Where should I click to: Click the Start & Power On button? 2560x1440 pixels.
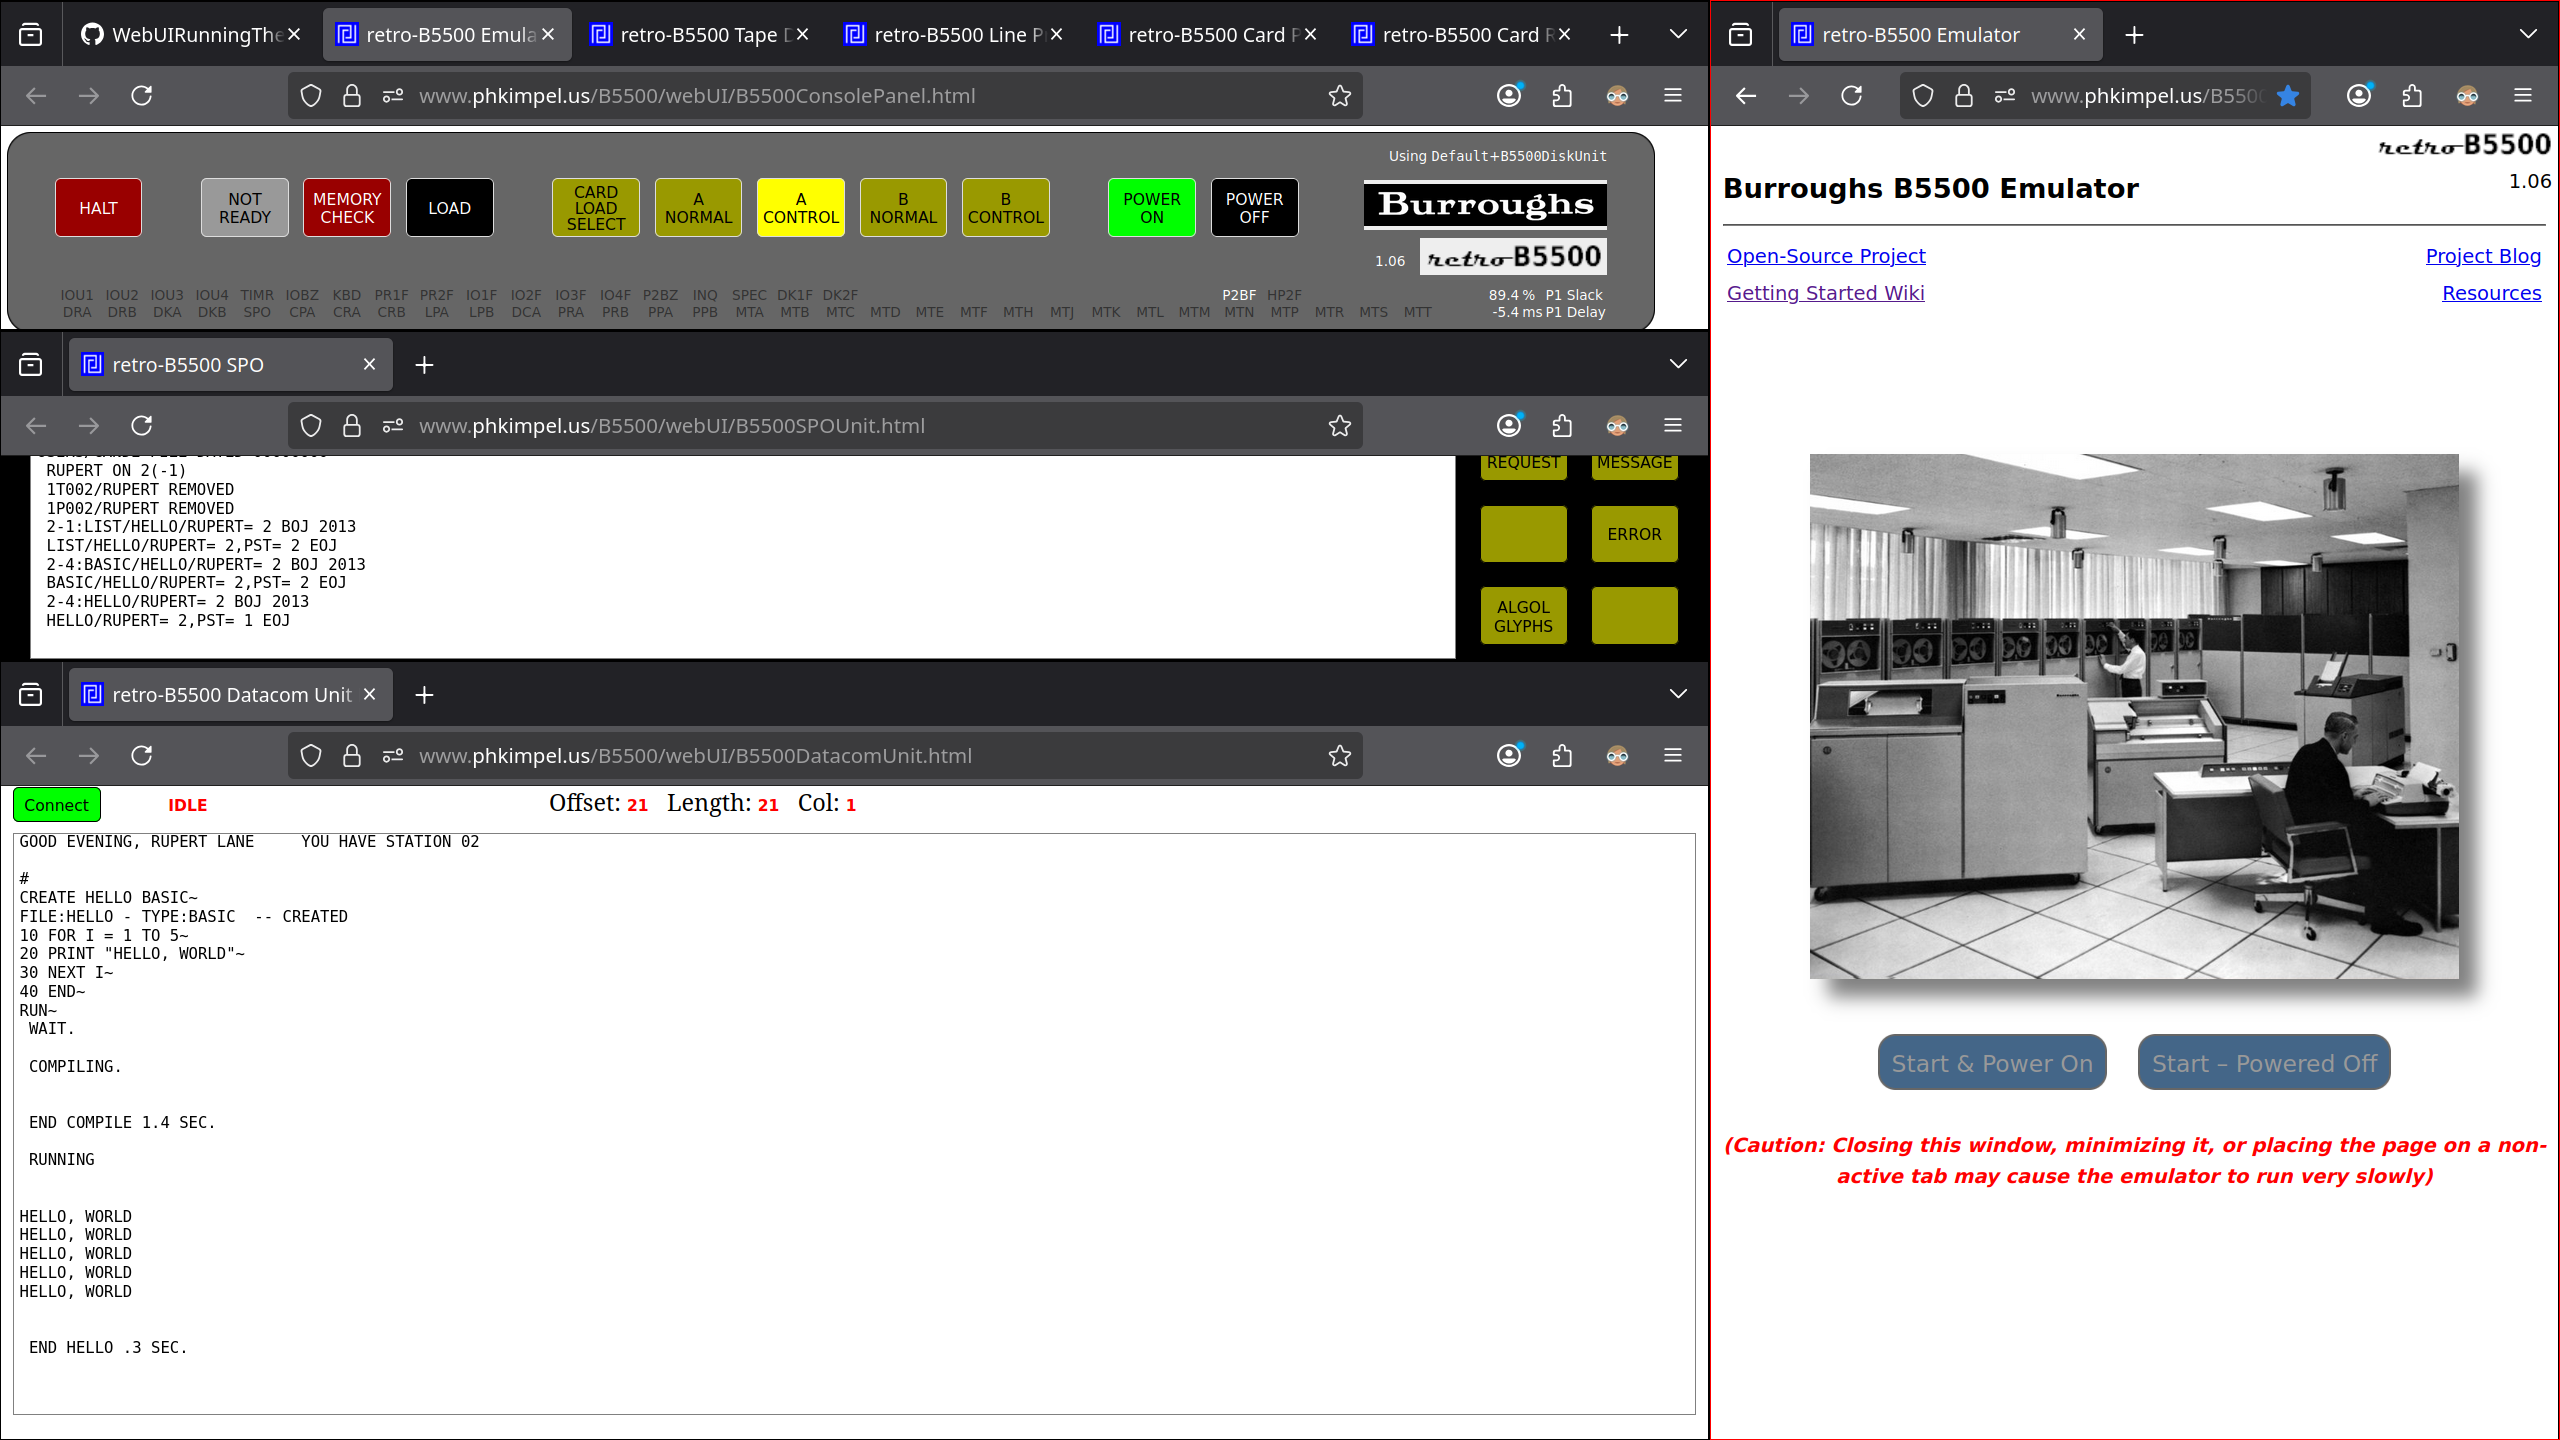pyautogui.click(x=1992, y=1063)
